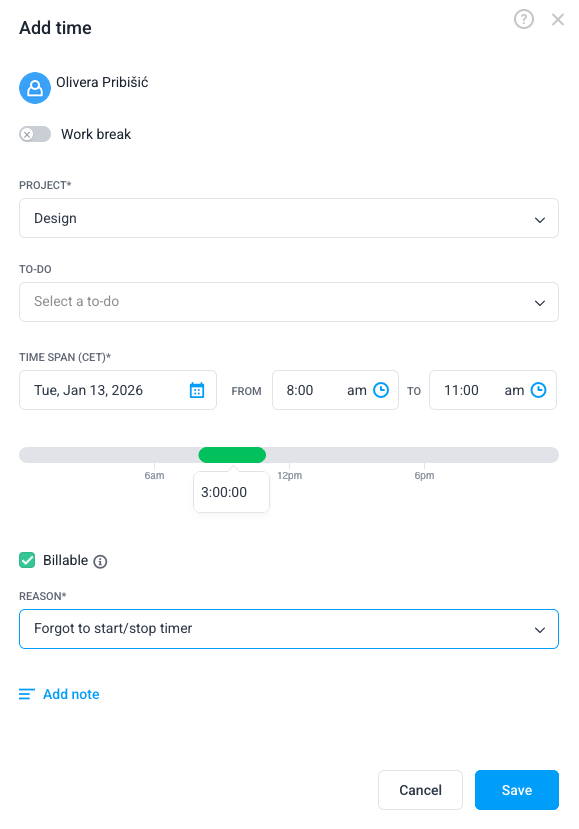Click the Cancel button
Screen dimensions: 579x829
(420, 789)
